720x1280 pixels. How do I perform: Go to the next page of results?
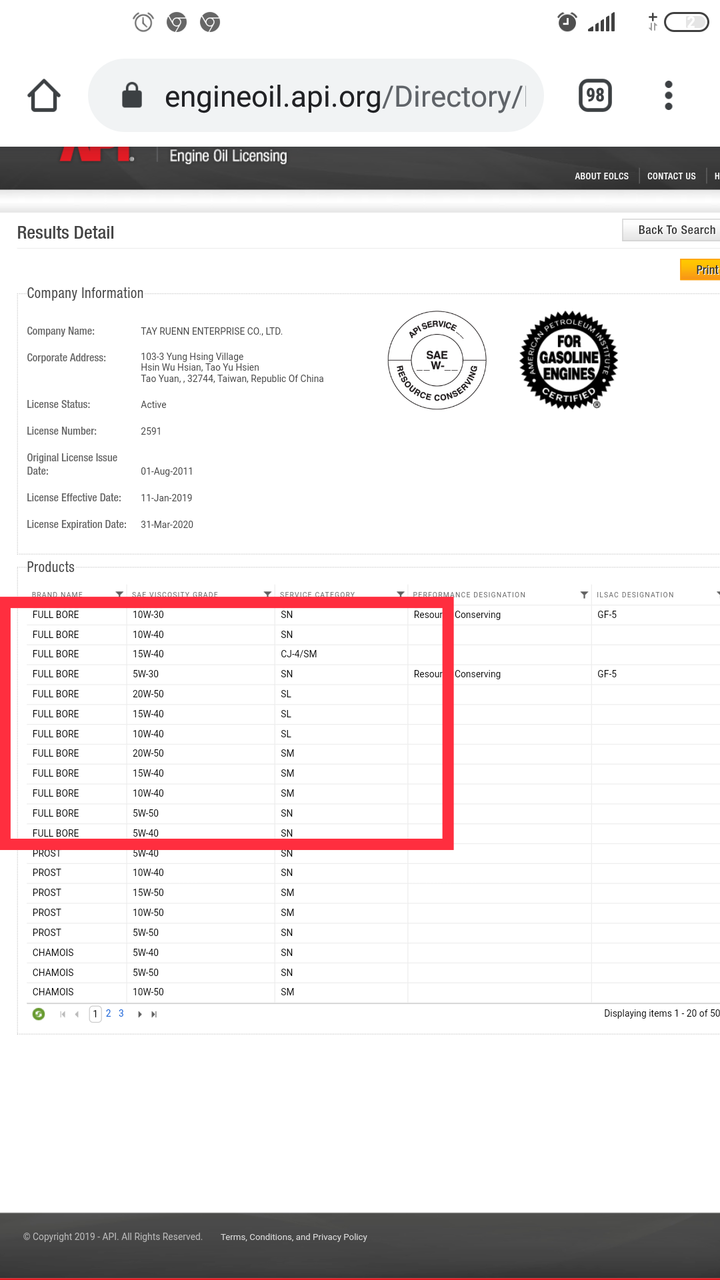point(140,1014)
